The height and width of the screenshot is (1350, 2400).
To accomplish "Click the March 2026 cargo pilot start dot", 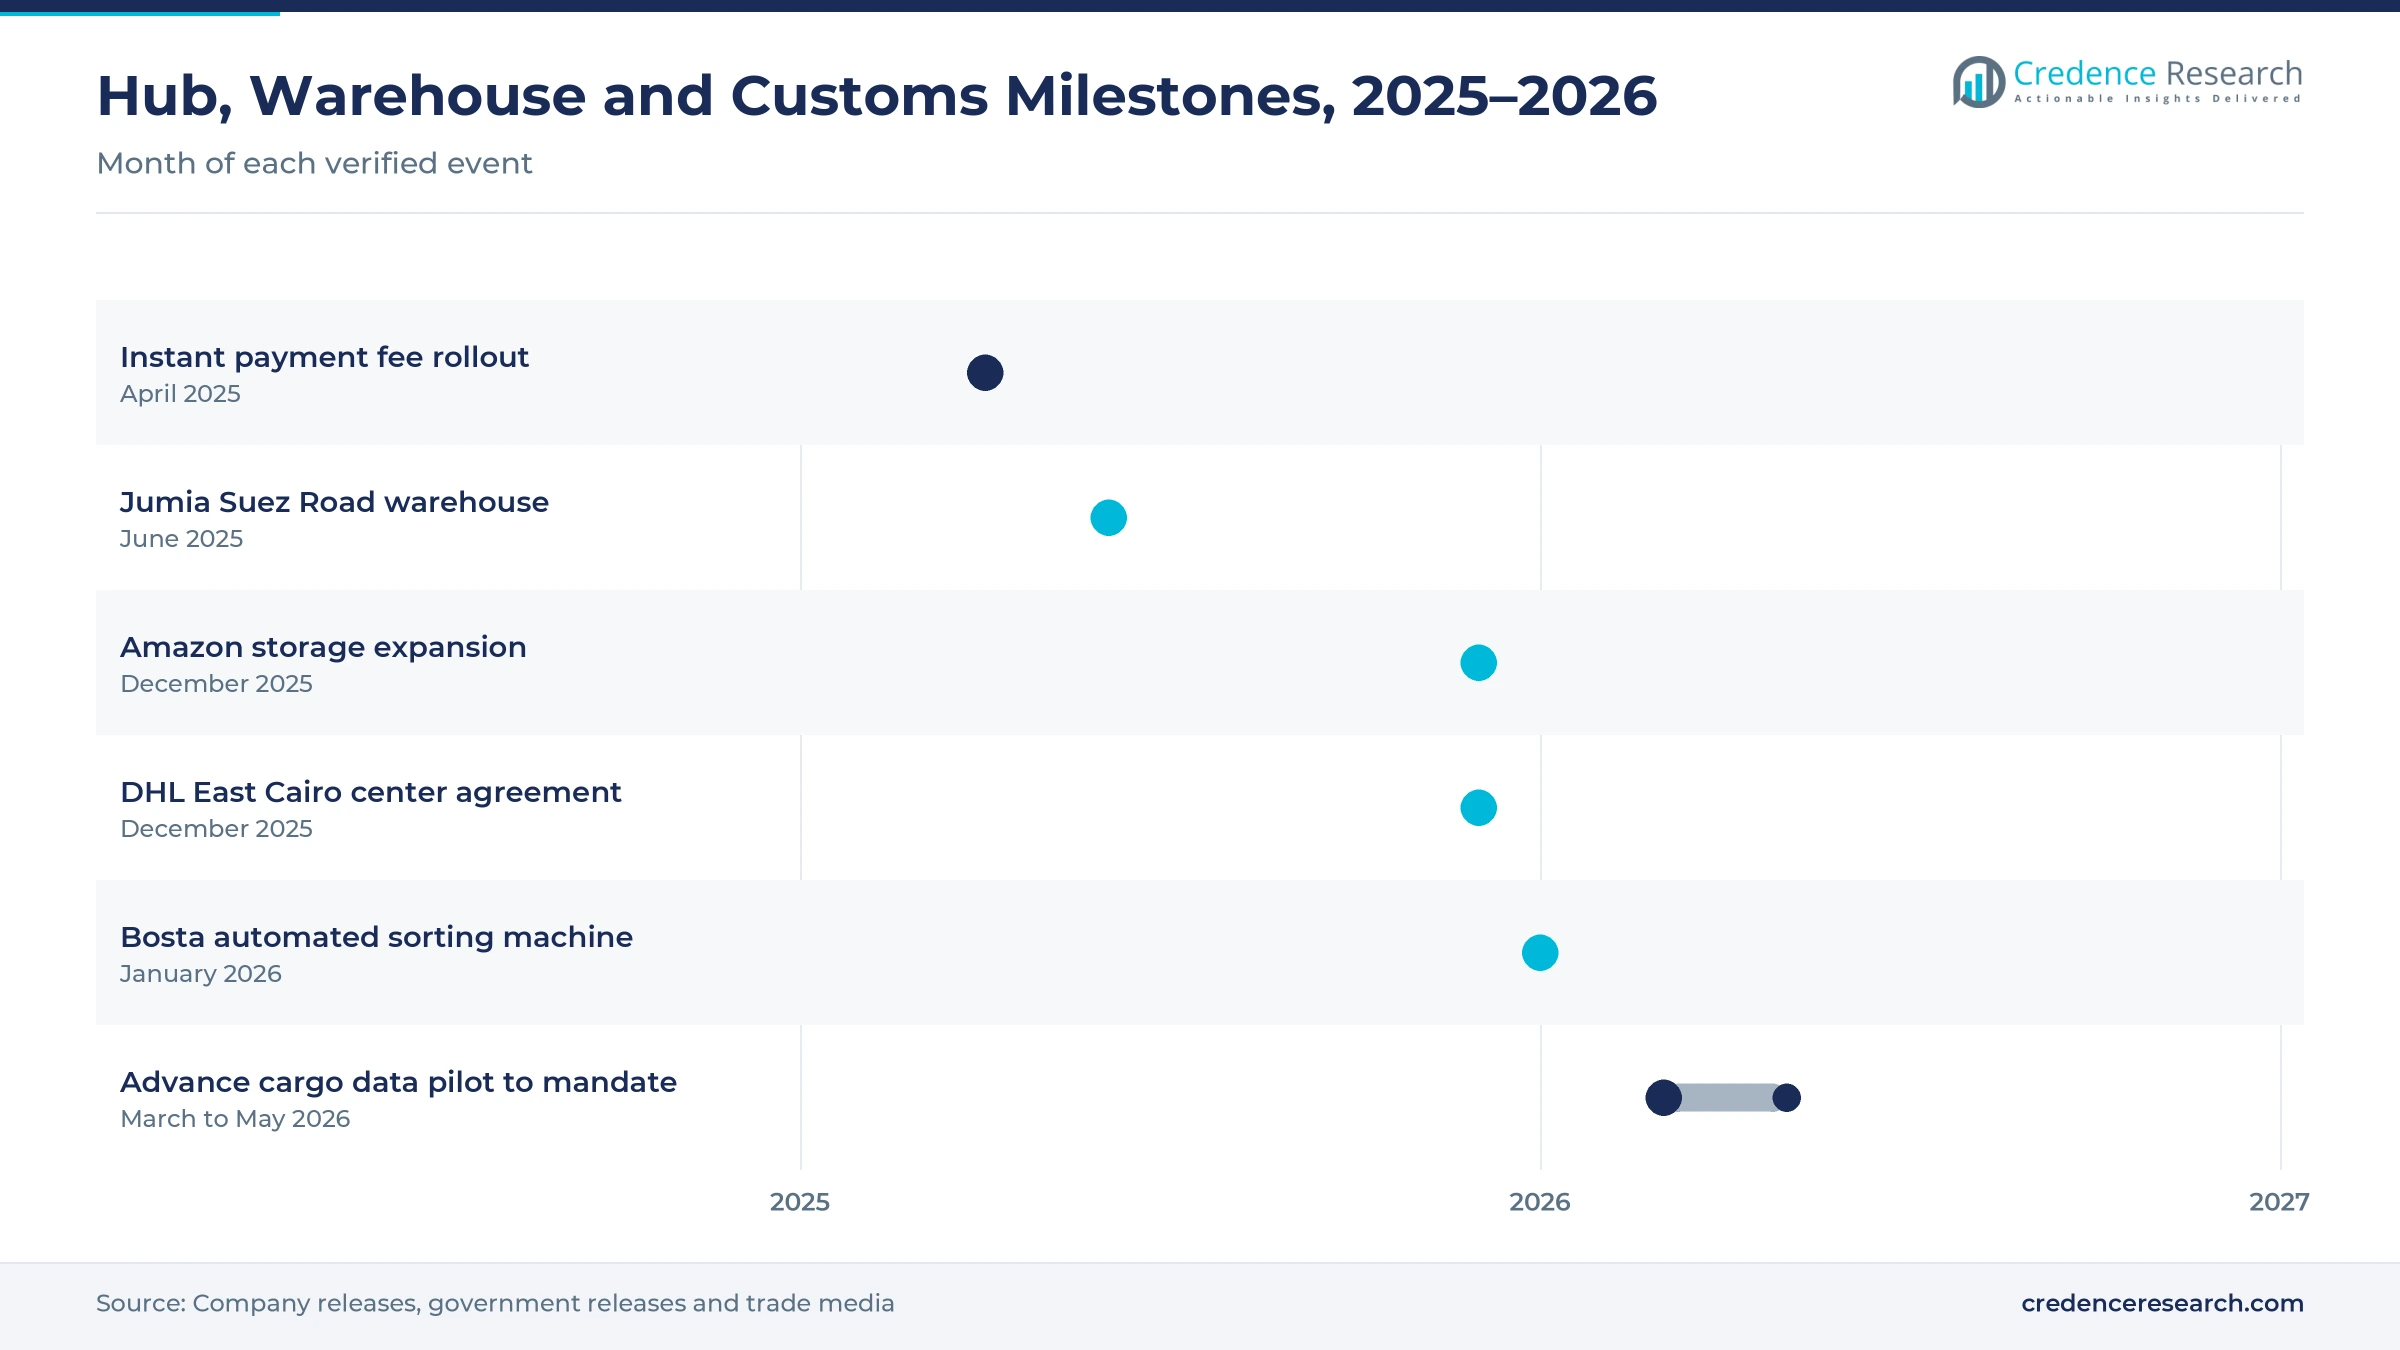I will pos(1664,1098).
